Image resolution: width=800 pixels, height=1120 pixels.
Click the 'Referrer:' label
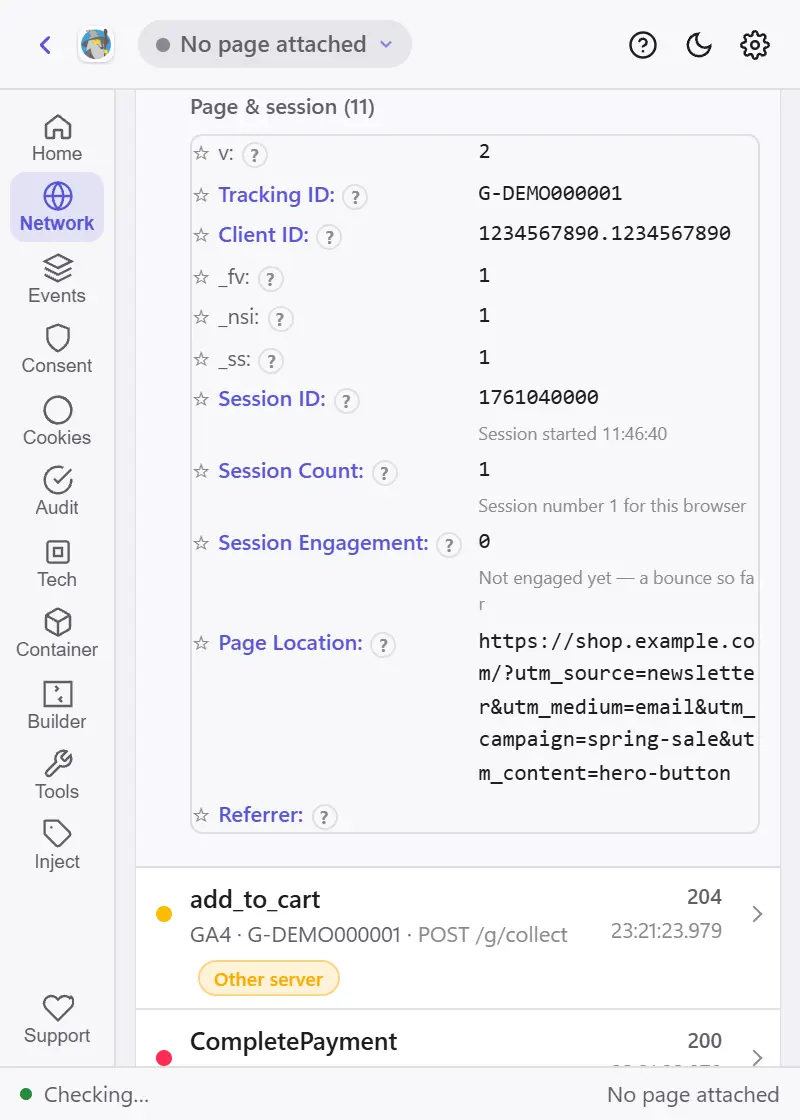tap(261, 815)
